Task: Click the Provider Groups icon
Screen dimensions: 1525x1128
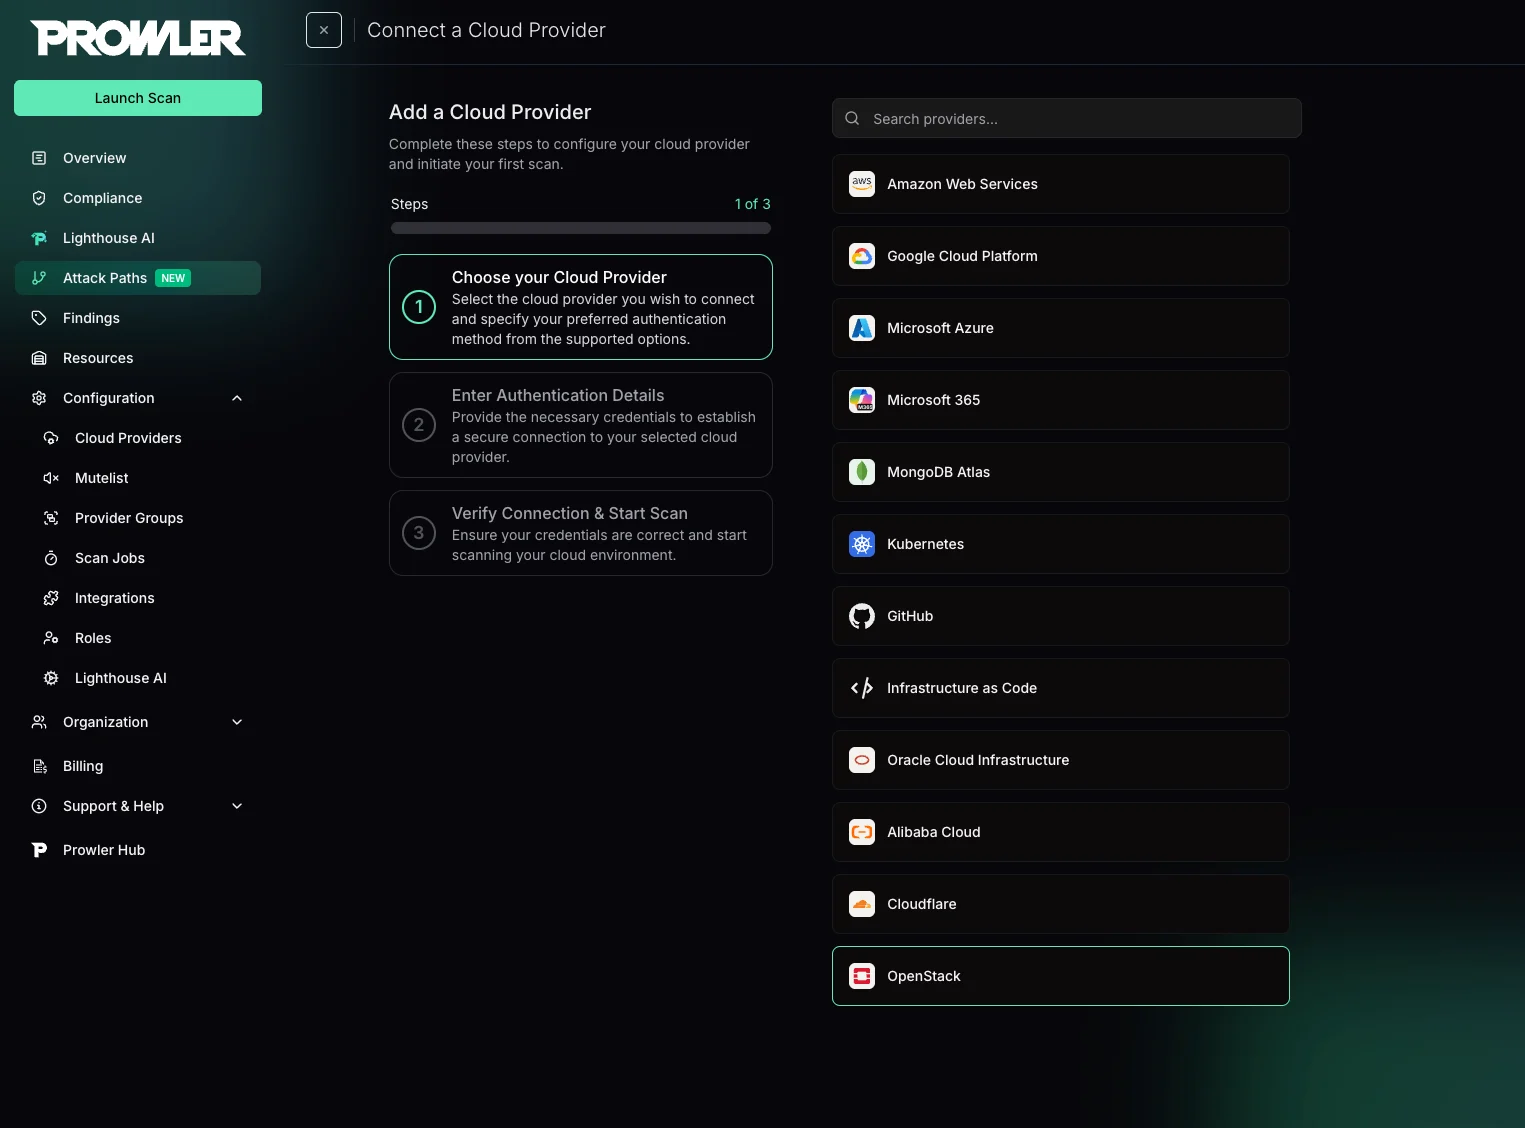Action: pos(51,518)
